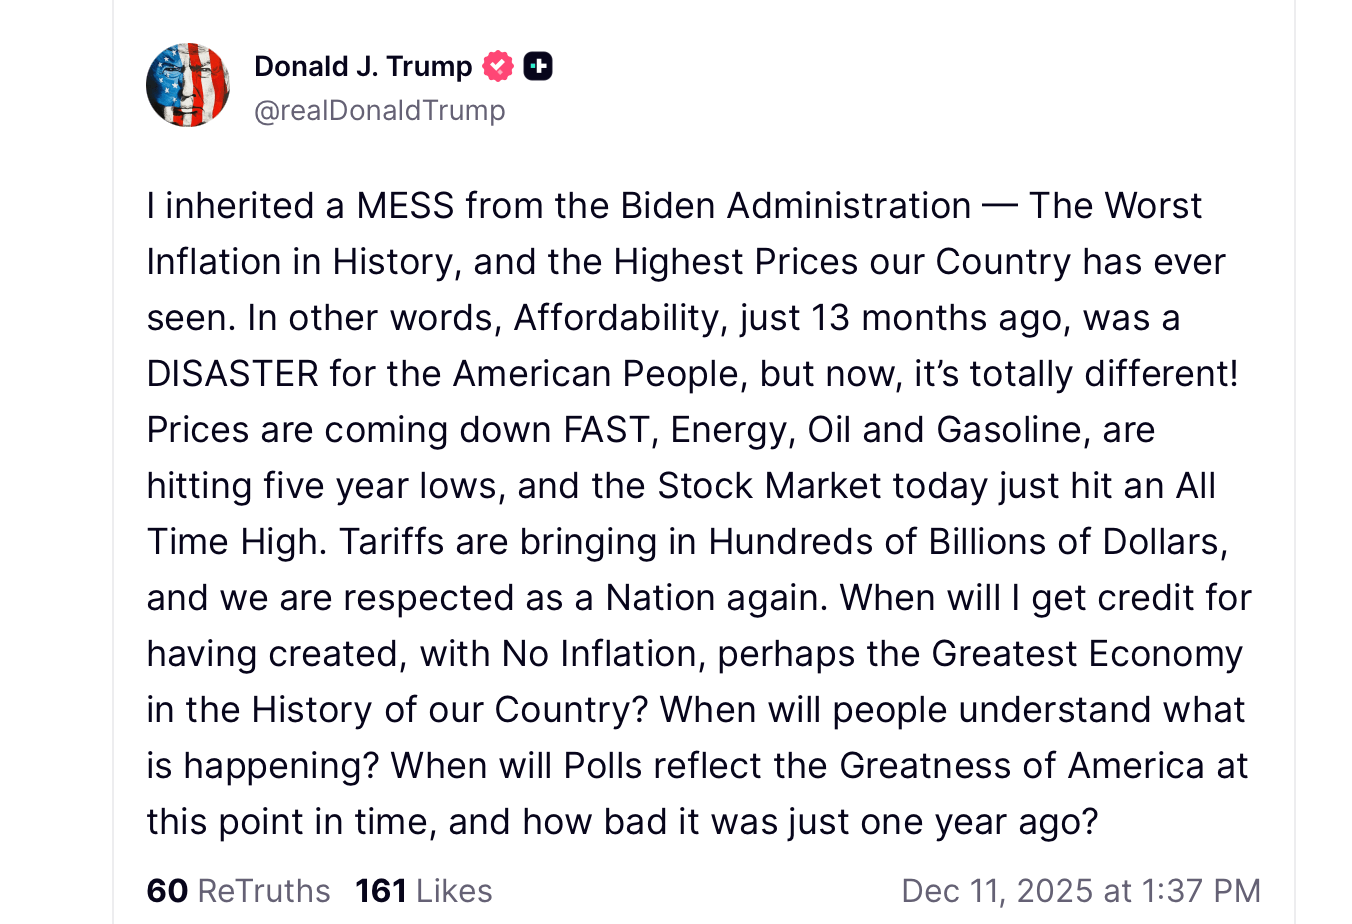Click the "1:37 PM" time text

(x=1200, y=890)
